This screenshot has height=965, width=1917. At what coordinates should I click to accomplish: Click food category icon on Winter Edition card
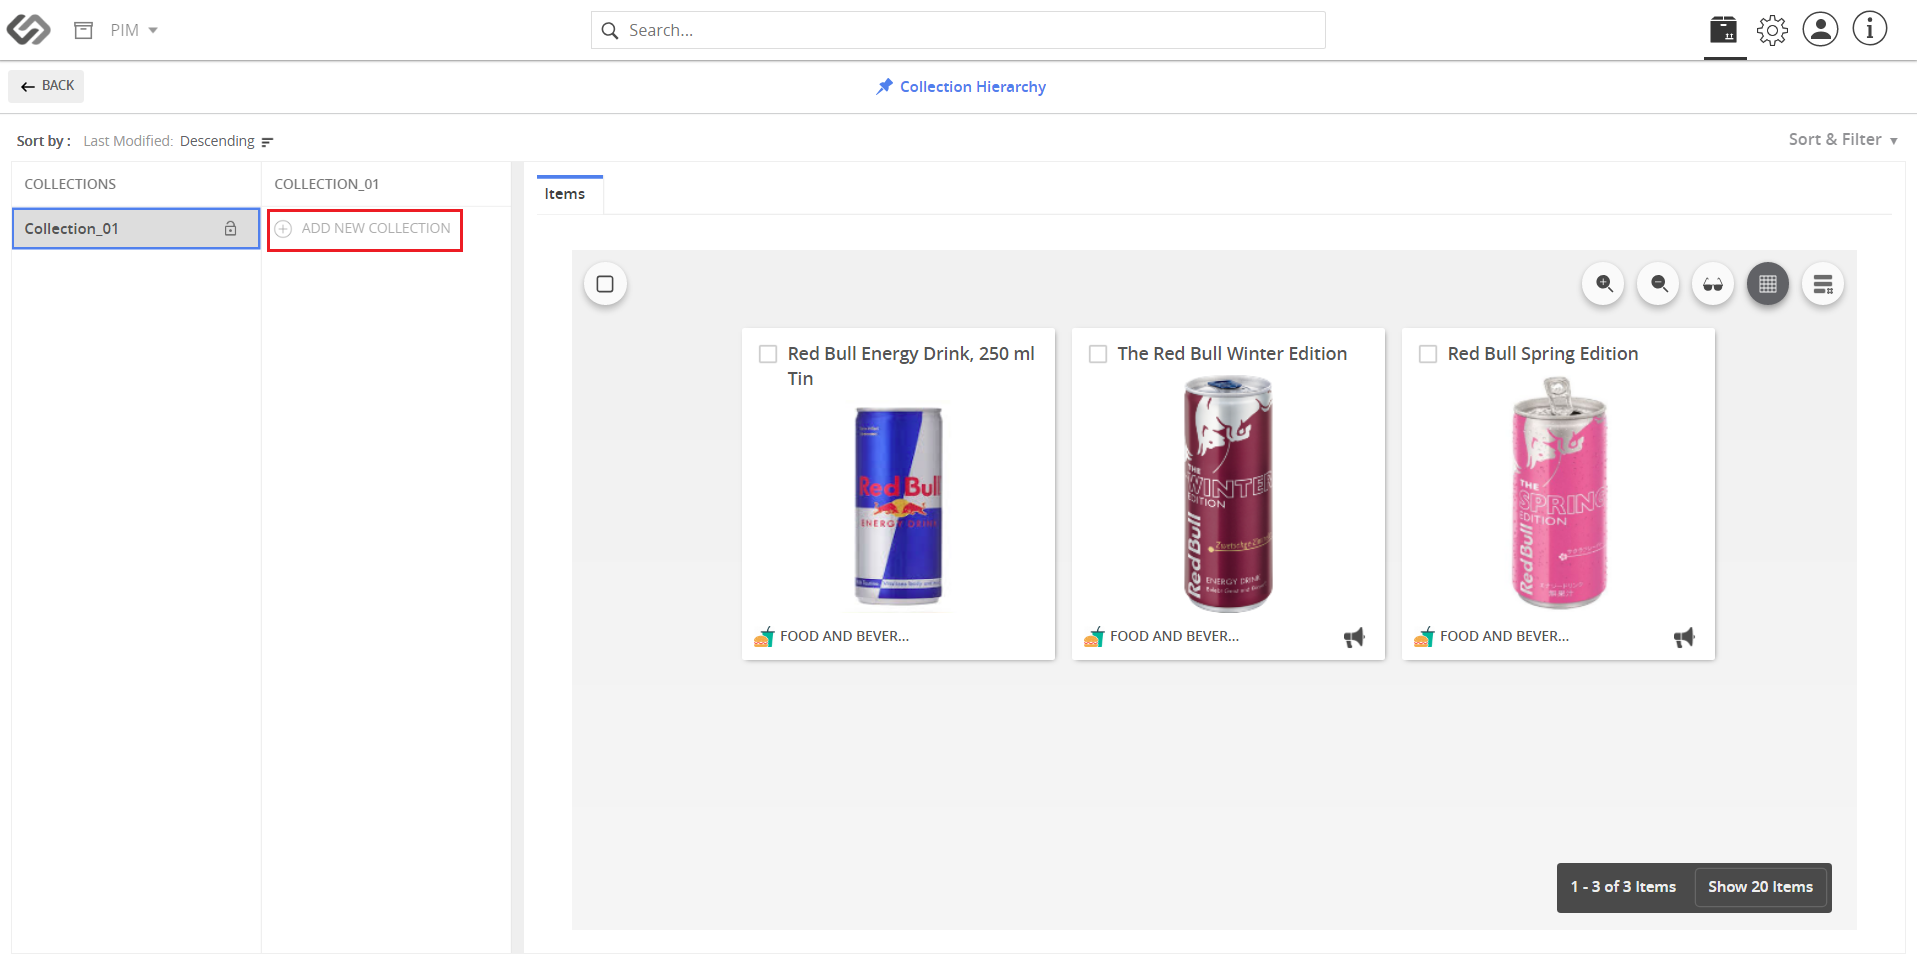pyautogui.click(x=1094, y=637)
